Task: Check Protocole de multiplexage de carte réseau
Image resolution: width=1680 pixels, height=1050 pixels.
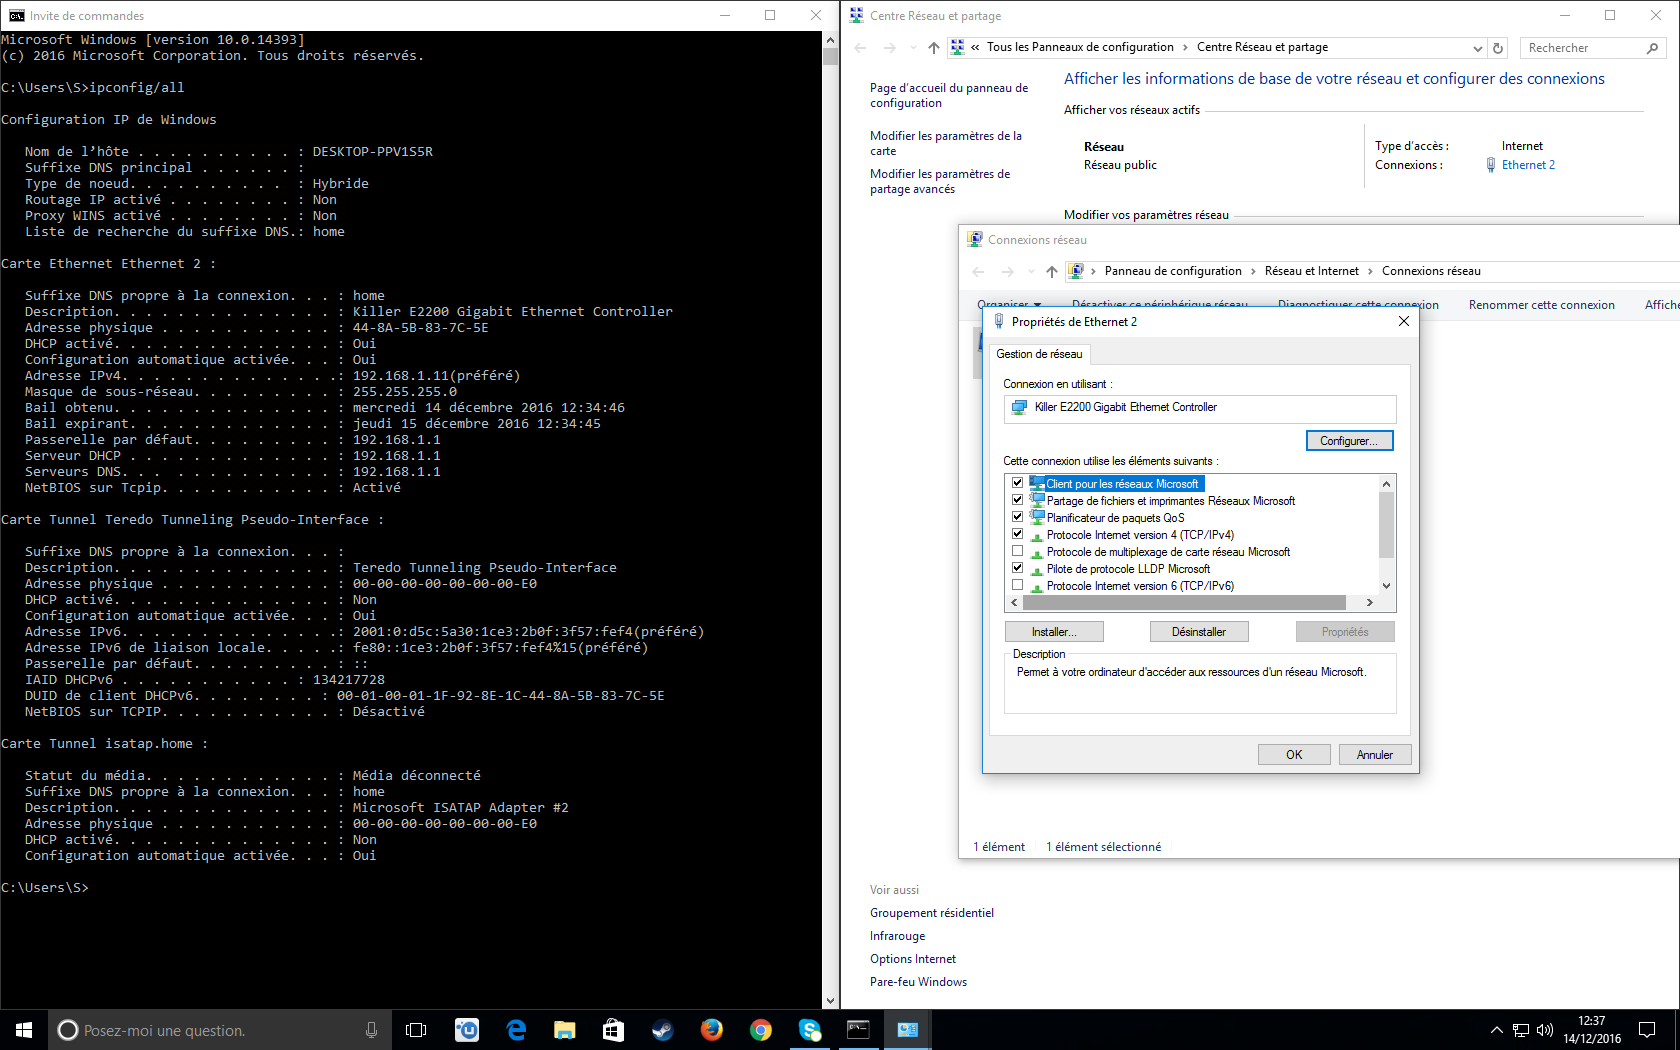Action: (1017, 552)
